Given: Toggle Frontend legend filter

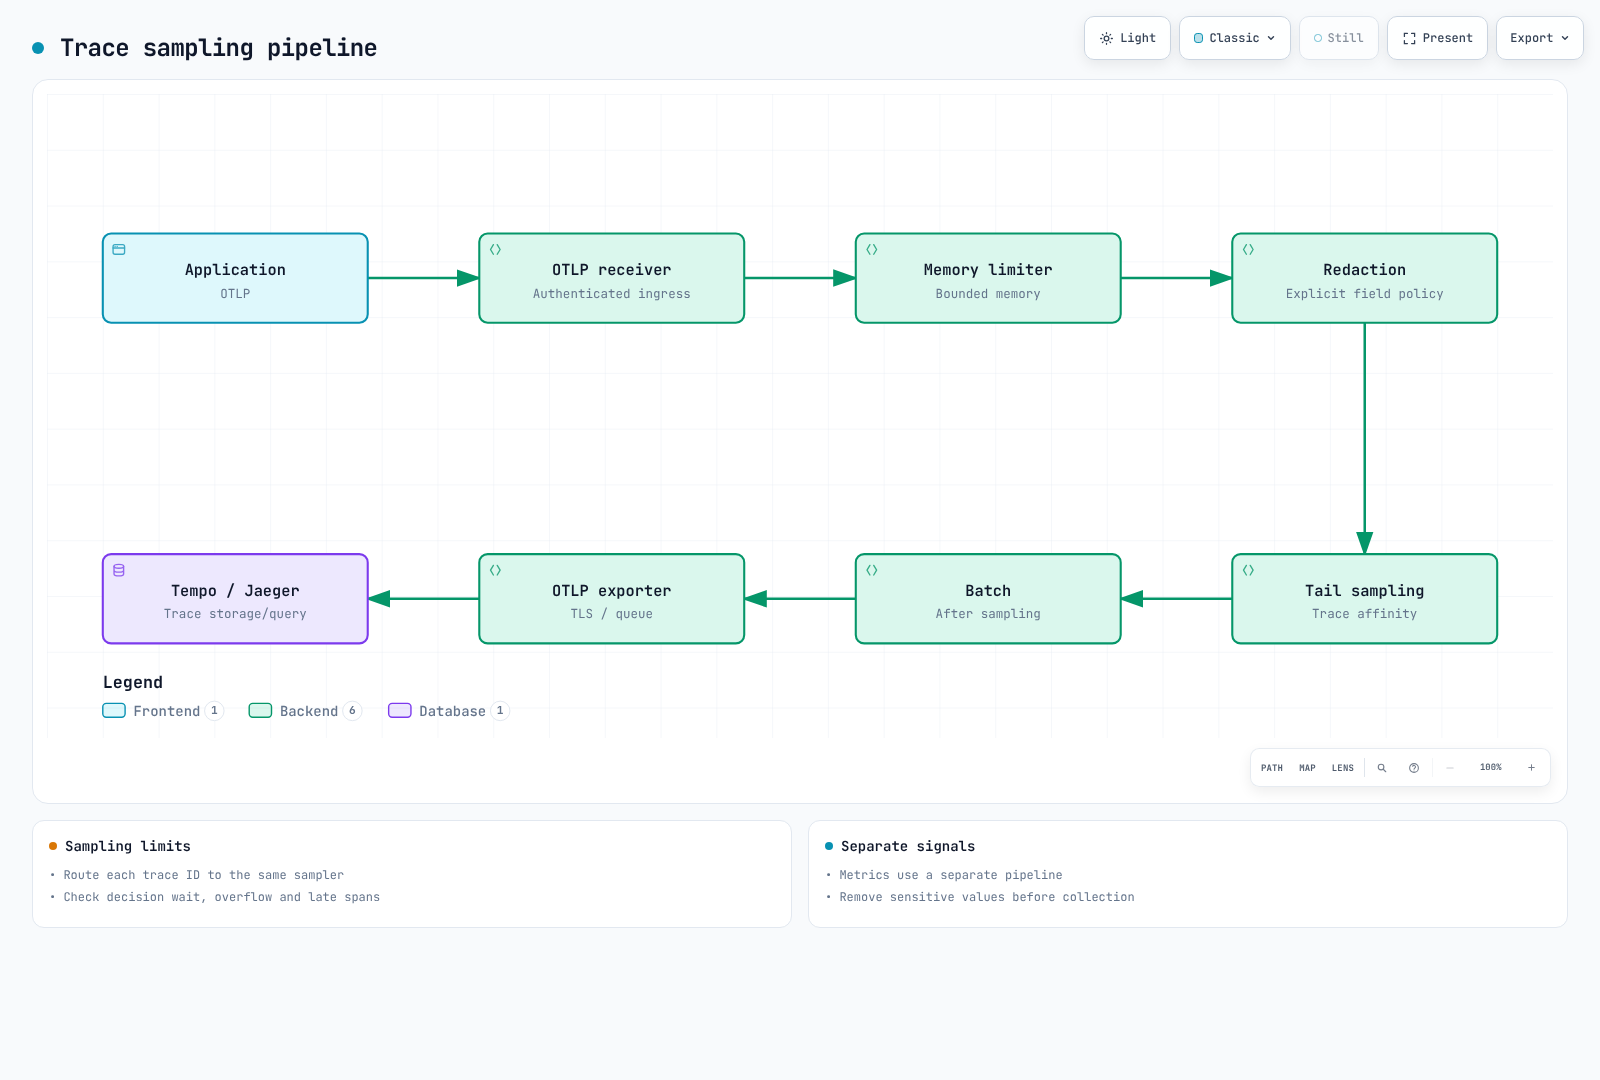Looking at the screenshot, I should [163, 711].
